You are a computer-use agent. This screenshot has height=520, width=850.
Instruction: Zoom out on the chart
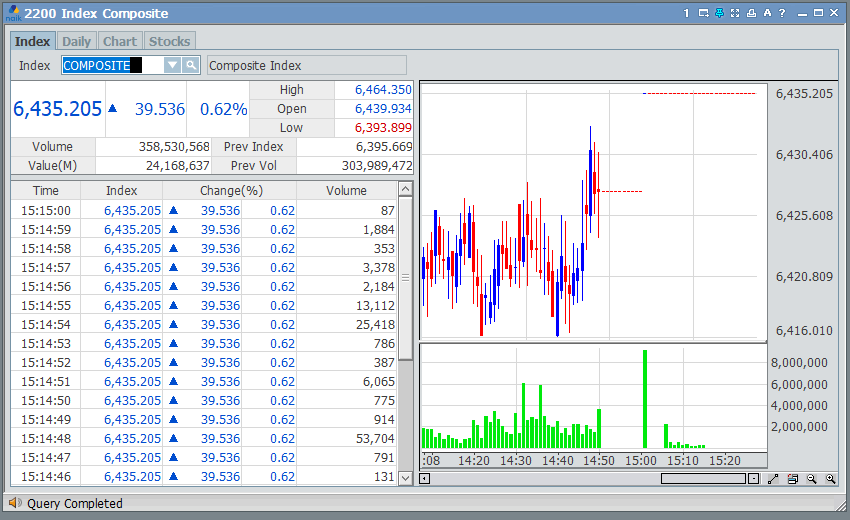811,479
